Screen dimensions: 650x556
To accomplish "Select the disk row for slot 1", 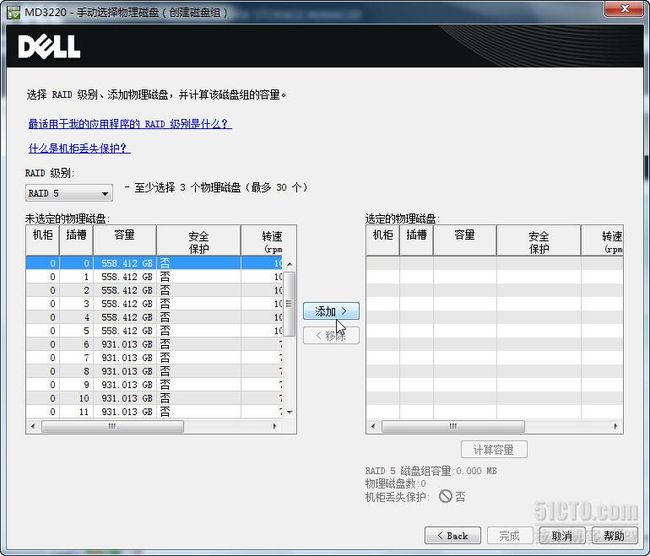I will [154, 277].
